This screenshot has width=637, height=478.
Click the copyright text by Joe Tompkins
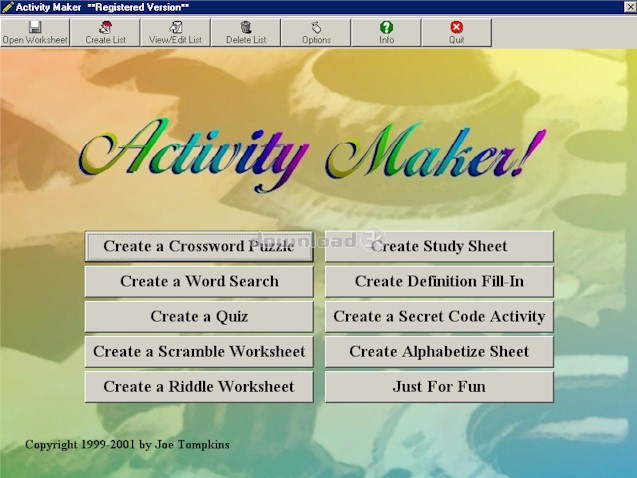127,445
